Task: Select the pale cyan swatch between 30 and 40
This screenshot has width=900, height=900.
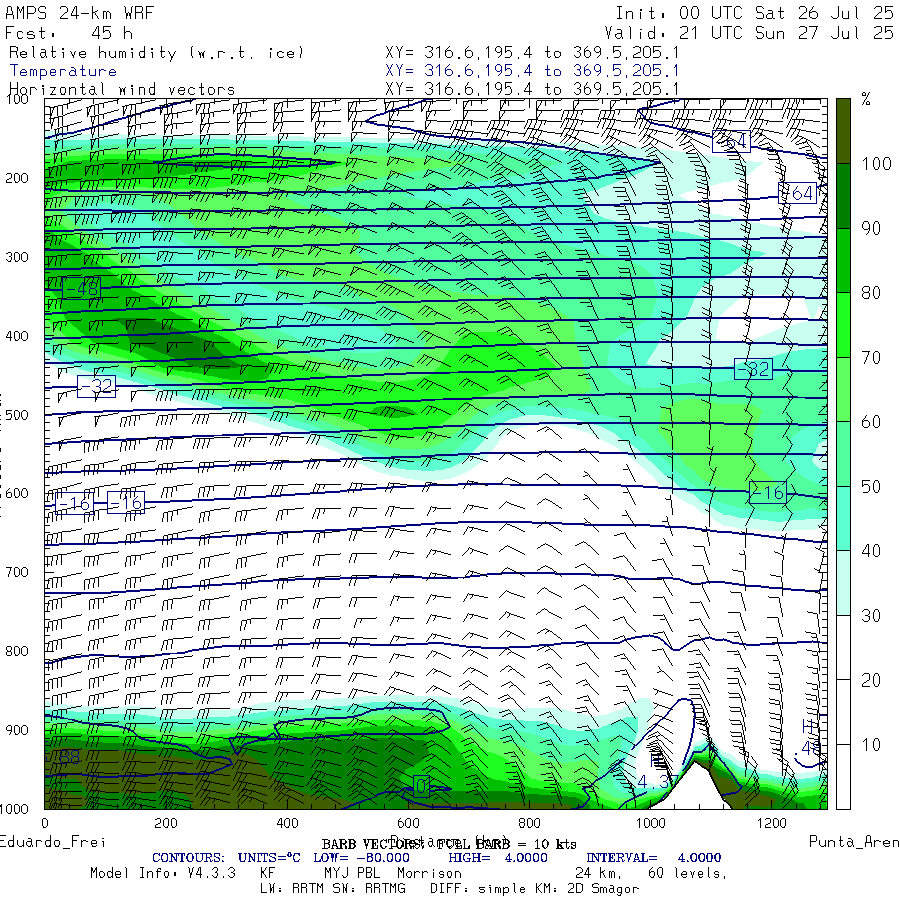Action: 843,583
